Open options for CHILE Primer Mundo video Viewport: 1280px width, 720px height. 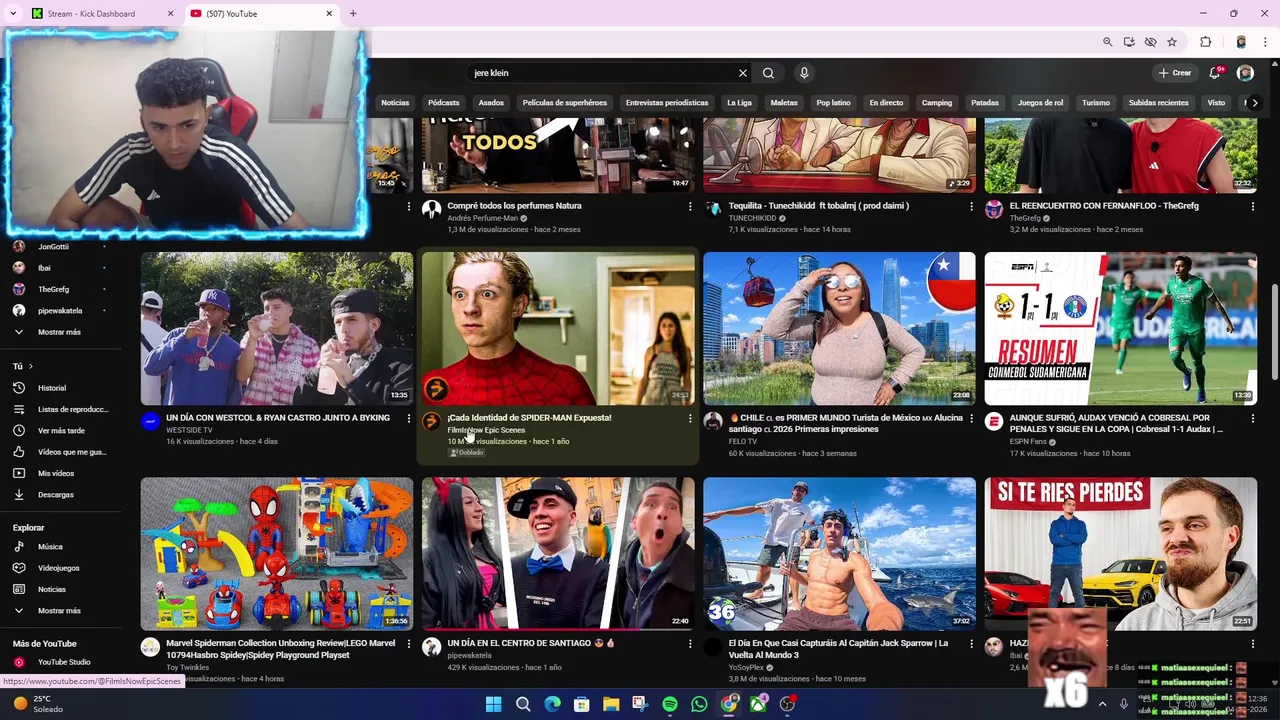click(x=971, y=418)
